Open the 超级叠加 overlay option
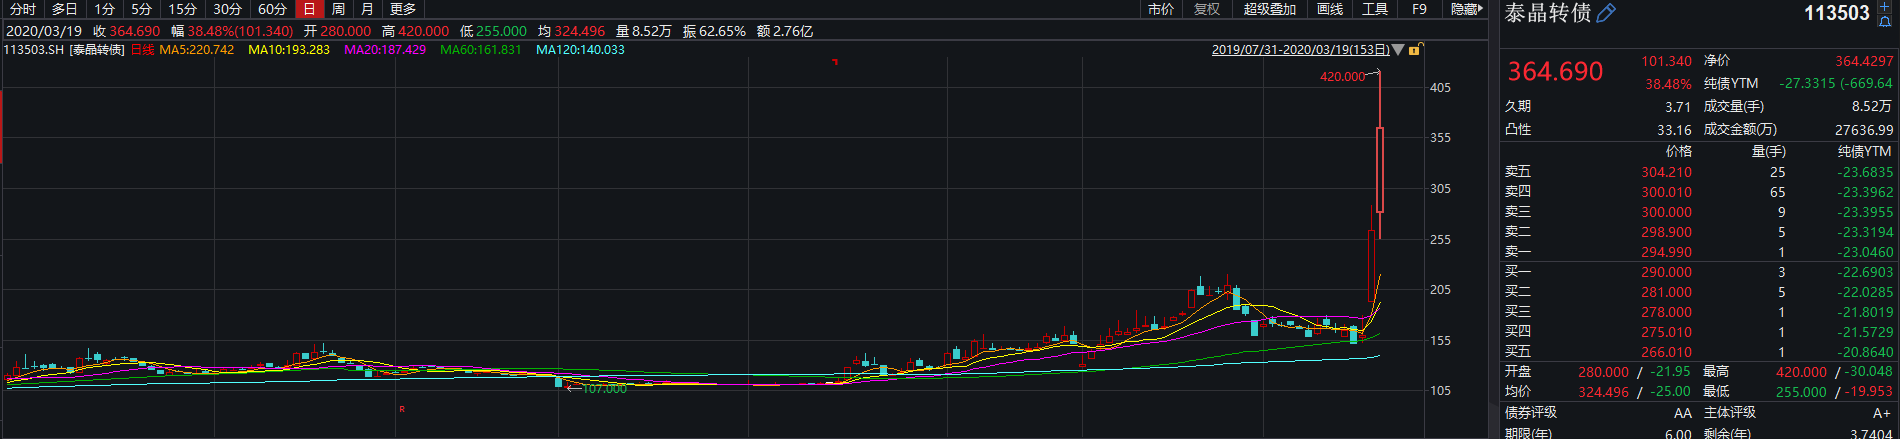The width and height of the screenshot is (1900, 439). point(1270,9)
